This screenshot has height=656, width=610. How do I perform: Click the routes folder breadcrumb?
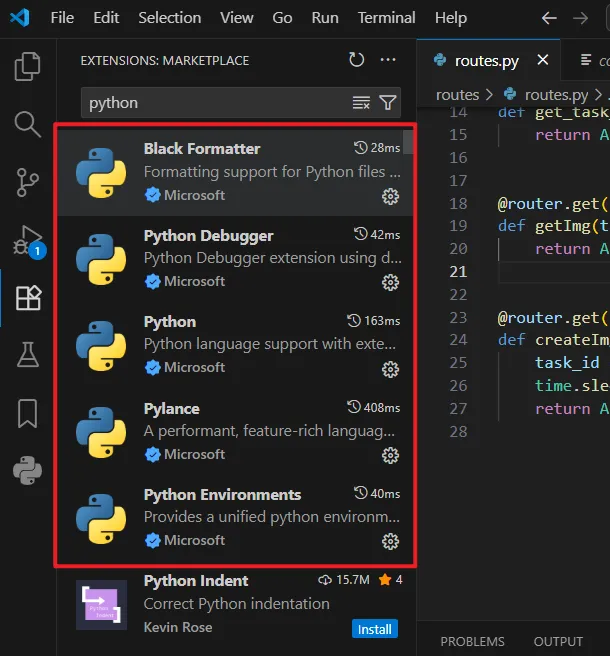457,95
